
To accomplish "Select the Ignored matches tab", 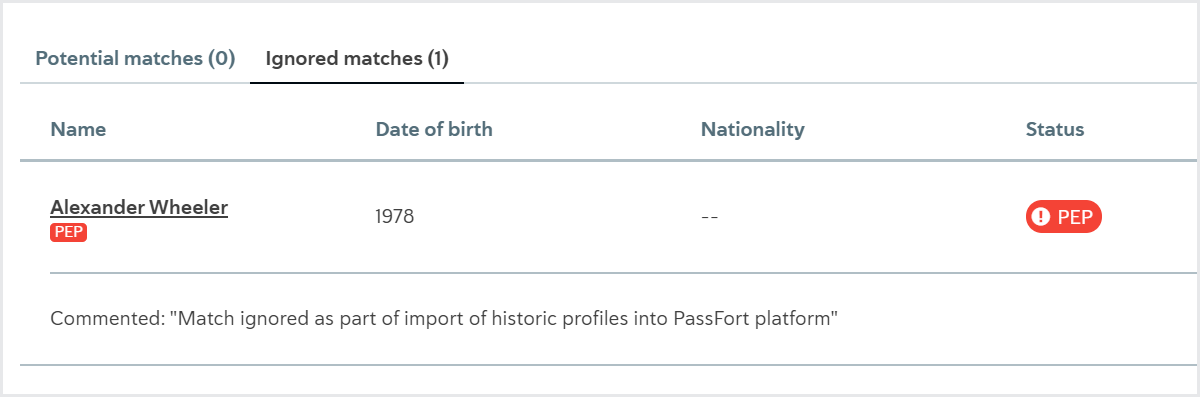I will (x=357, y=59).
